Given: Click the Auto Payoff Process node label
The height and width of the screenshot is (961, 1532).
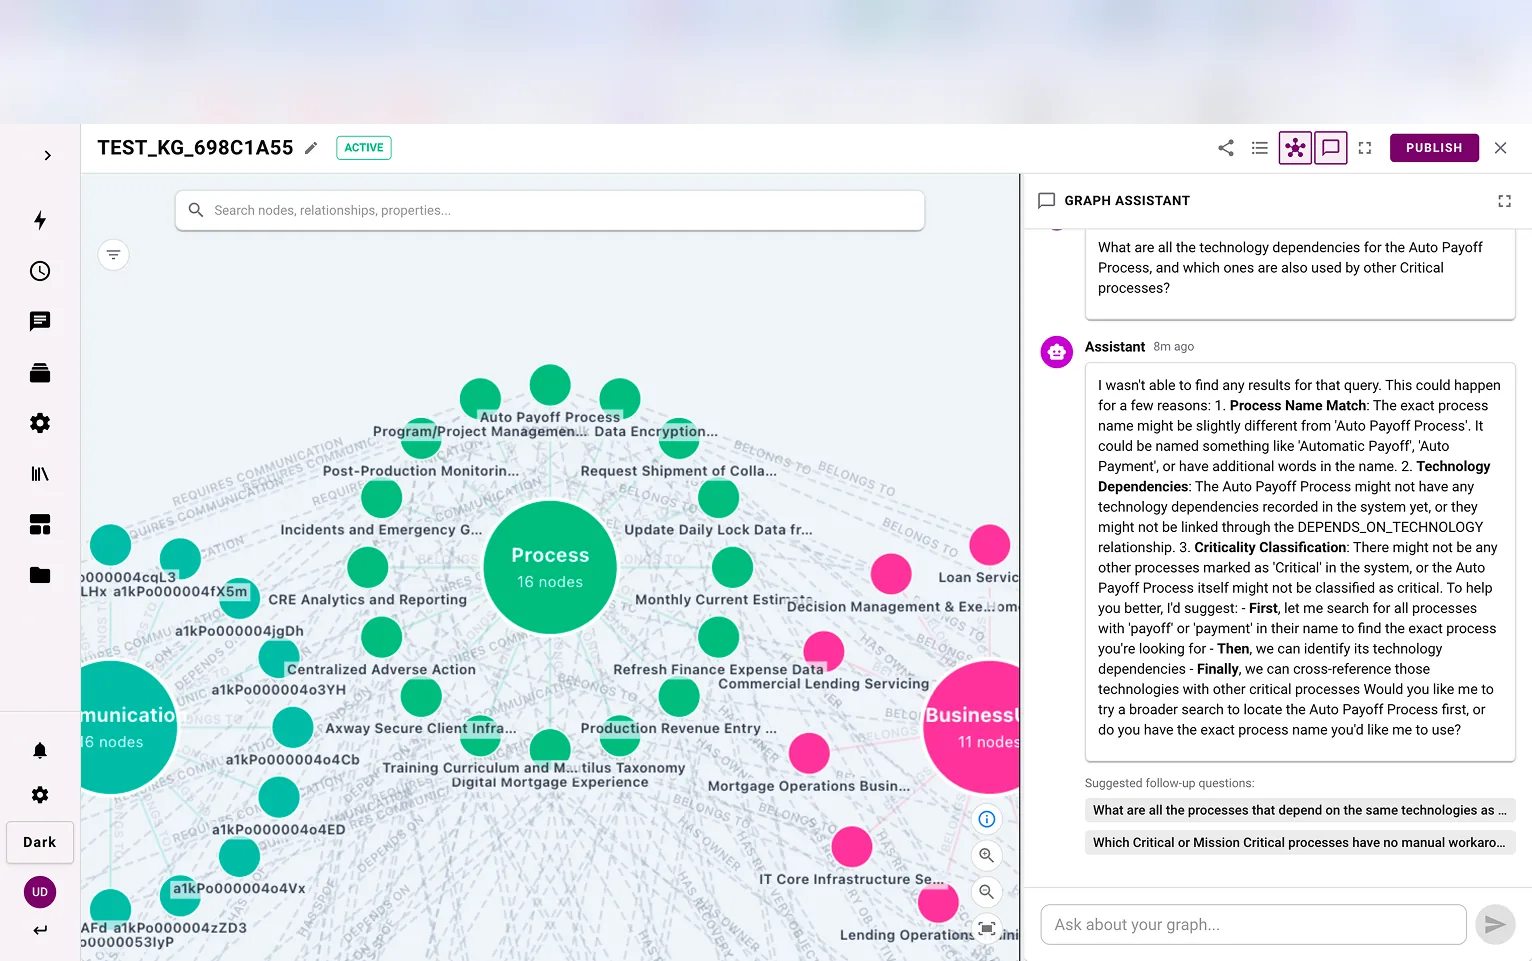Looking at the screenshot, I should point(550,417).
